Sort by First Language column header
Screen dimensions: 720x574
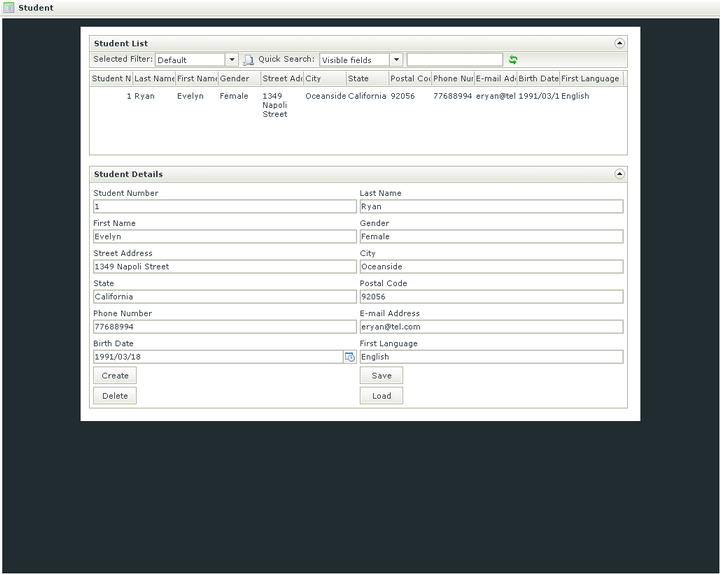591,79
